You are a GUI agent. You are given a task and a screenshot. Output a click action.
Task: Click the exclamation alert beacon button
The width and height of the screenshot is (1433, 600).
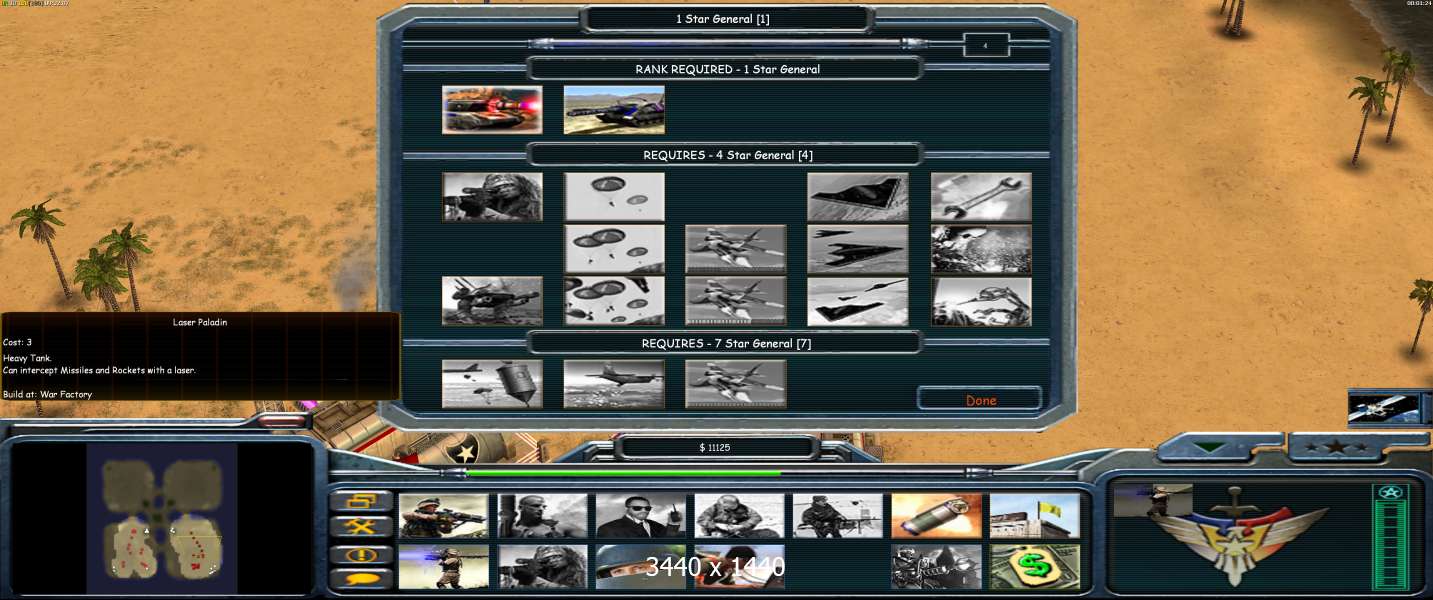click(360, 553)
